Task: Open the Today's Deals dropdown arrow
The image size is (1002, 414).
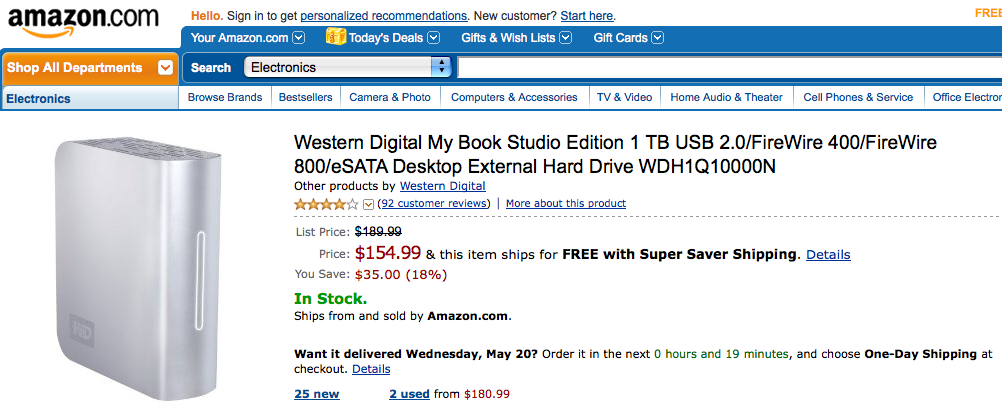Action: (x=433, y=38)
